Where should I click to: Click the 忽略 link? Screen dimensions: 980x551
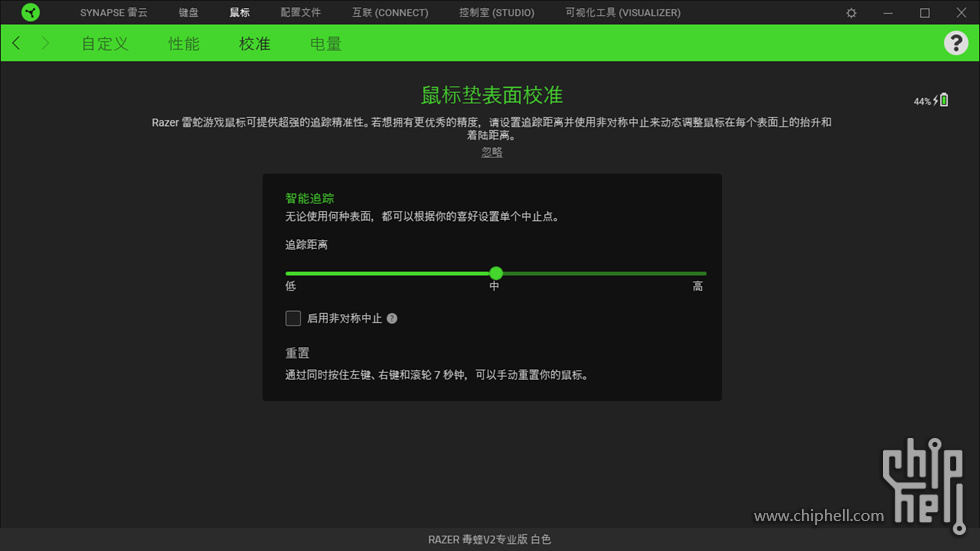pos(492,152)
